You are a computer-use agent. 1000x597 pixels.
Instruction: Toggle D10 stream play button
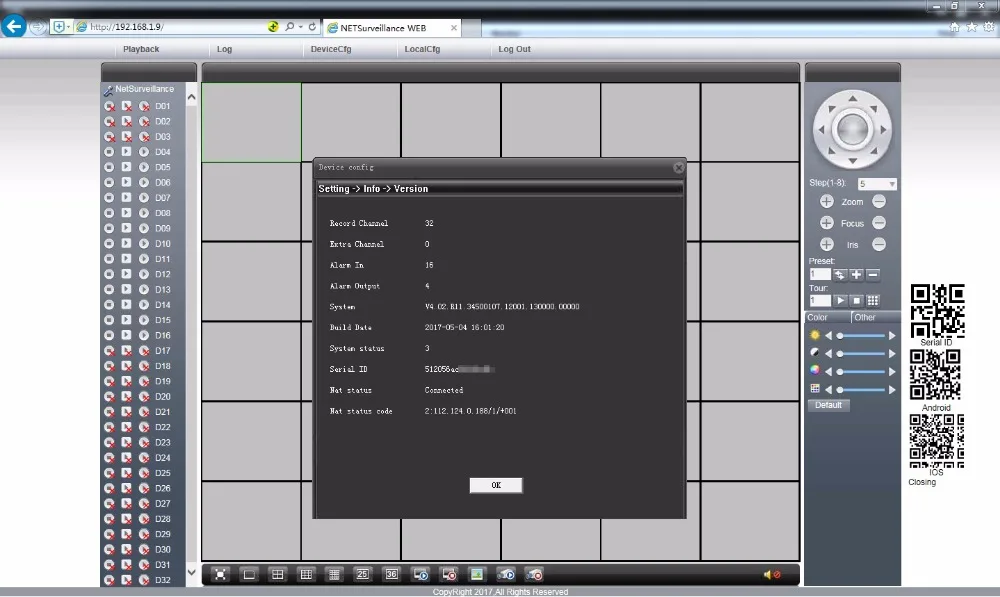coord(126,244)
